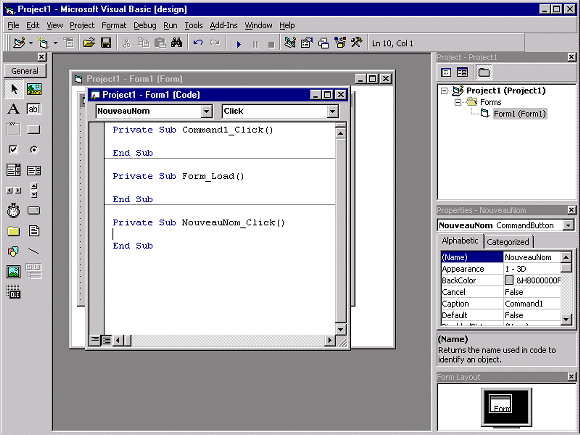Select the OLE container tool

pos(14,292)
